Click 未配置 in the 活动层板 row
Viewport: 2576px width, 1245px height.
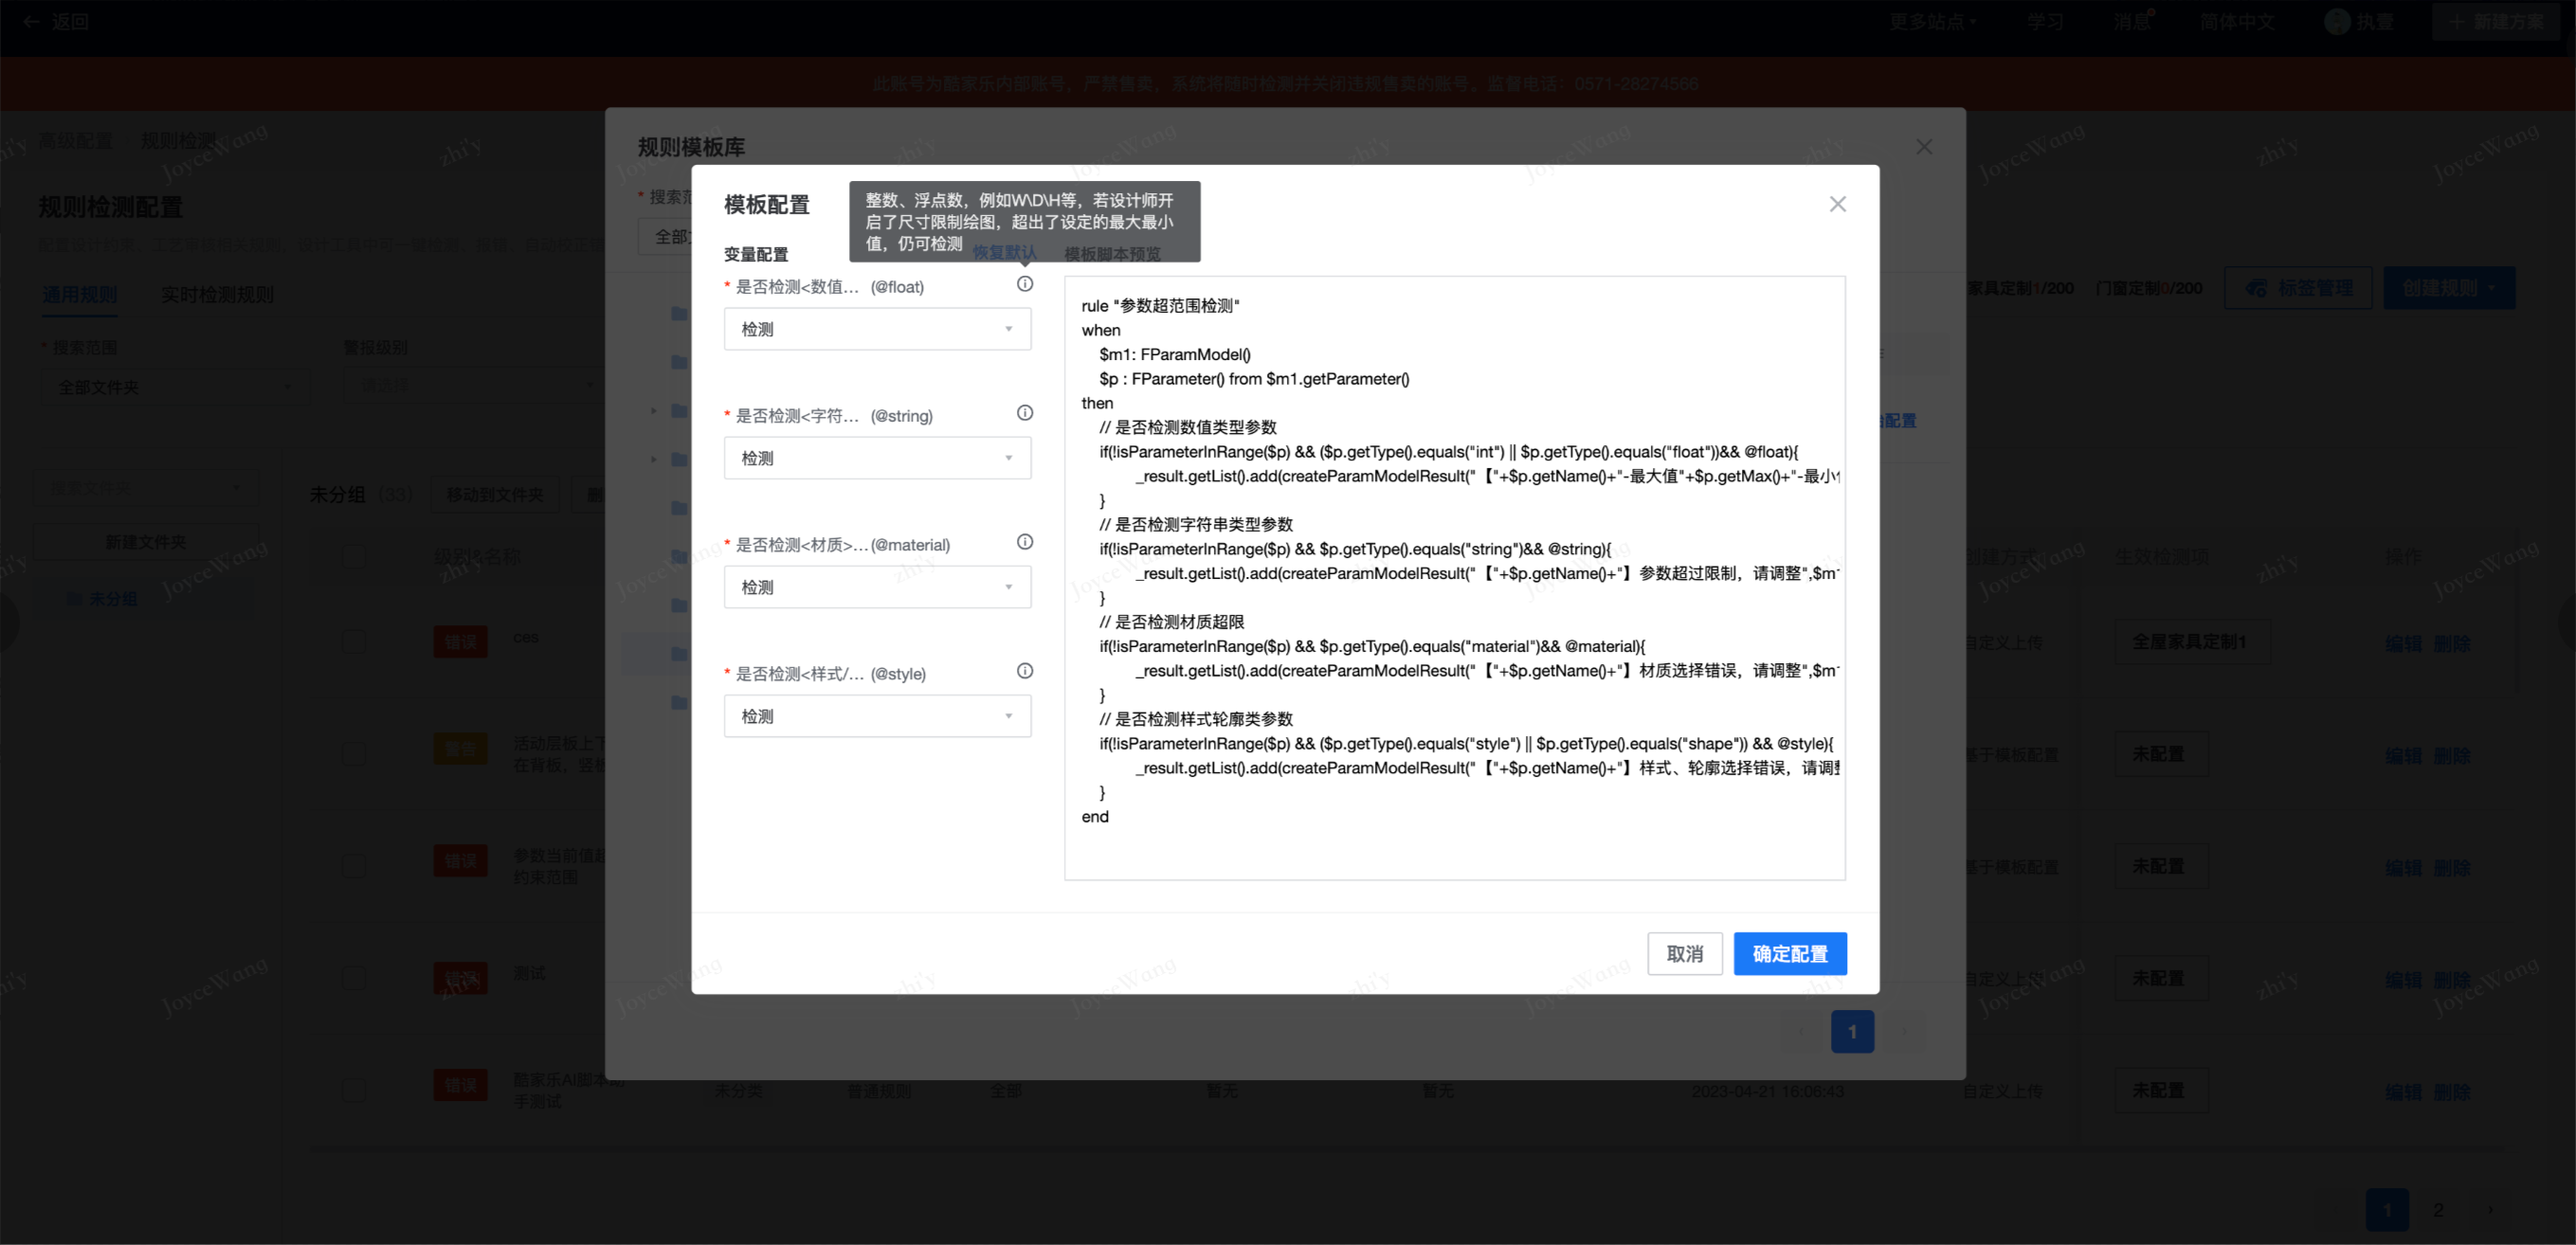click(2161, 753)
